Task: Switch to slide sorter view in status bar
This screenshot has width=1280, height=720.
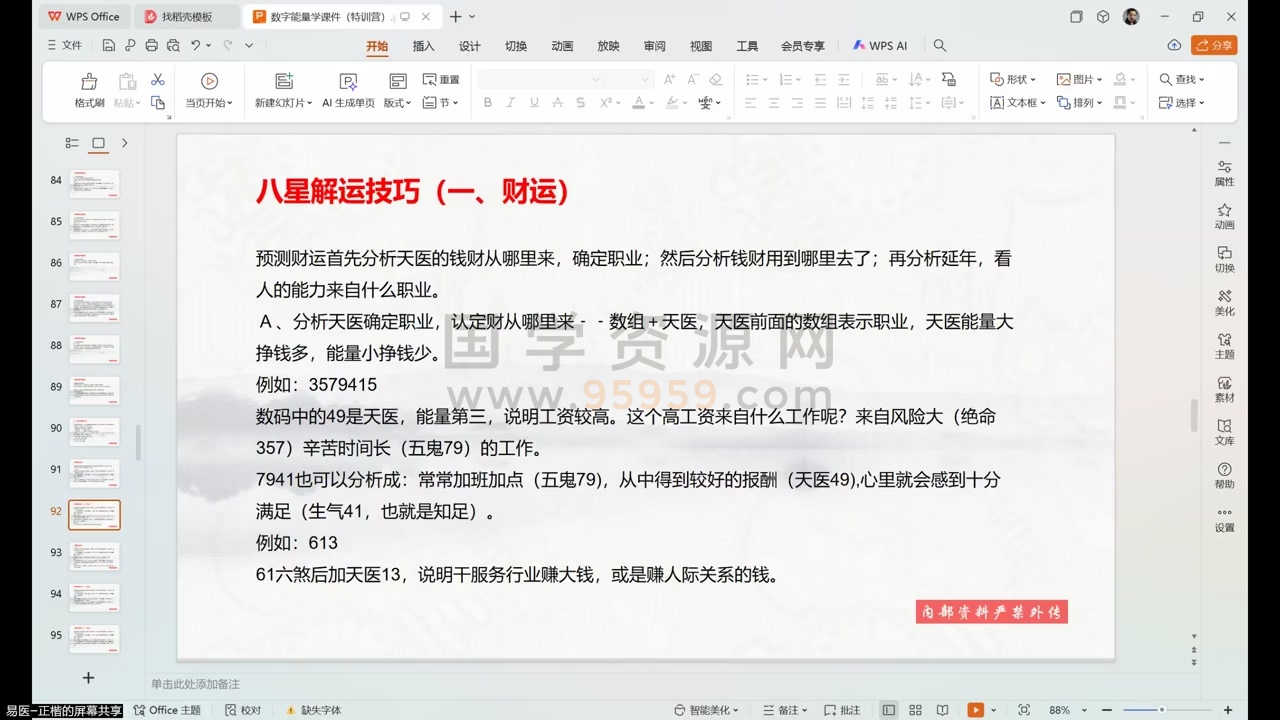Action: (x=915, y=710)
